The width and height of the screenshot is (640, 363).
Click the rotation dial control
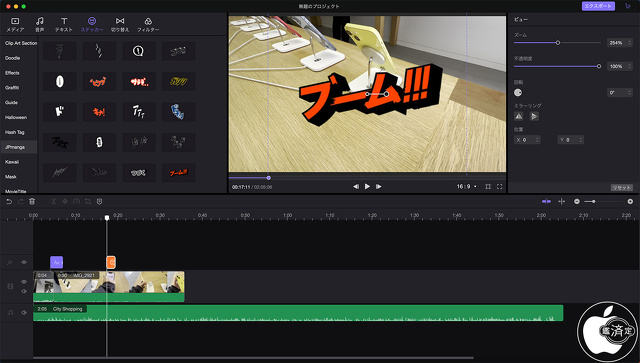(518, 93)
